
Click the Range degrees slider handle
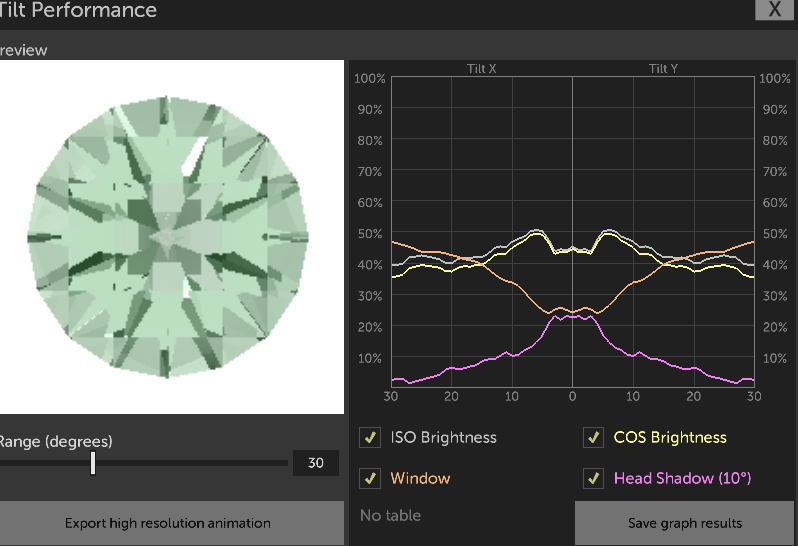pyautogui.click(x=93, y=463)
